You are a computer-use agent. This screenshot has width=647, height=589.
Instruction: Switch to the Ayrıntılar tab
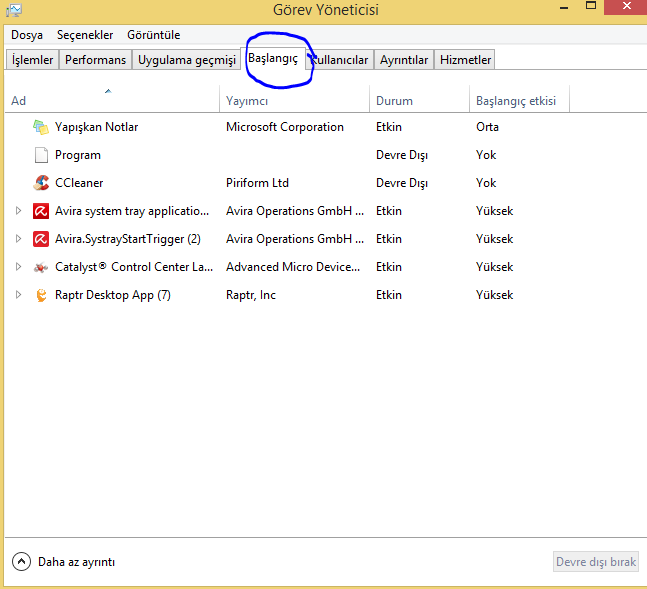404,60
